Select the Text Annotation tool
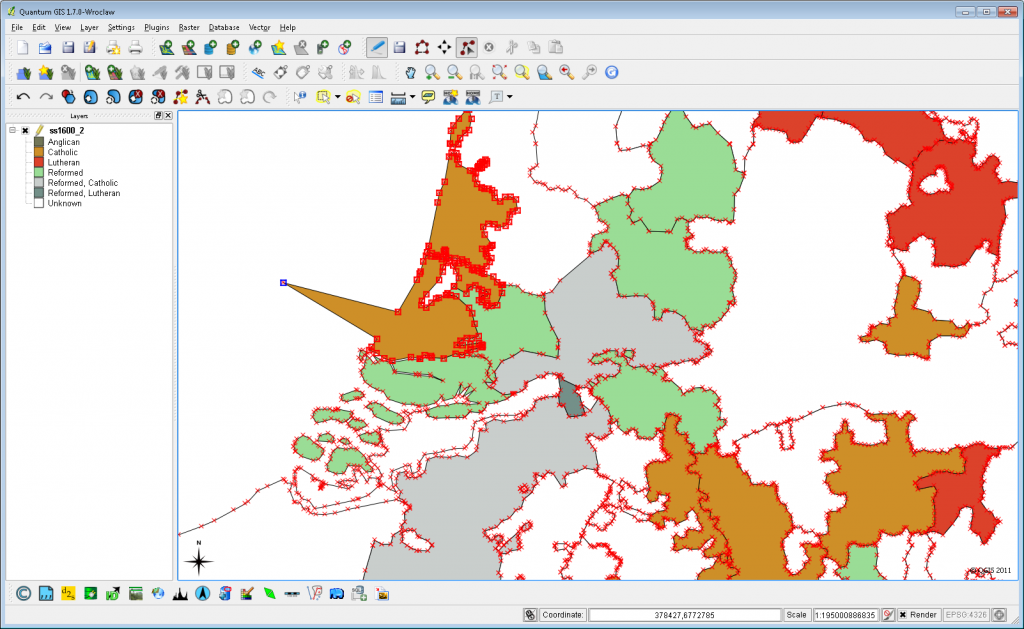This screenshot has width=1024, height=629. [496, 97]
